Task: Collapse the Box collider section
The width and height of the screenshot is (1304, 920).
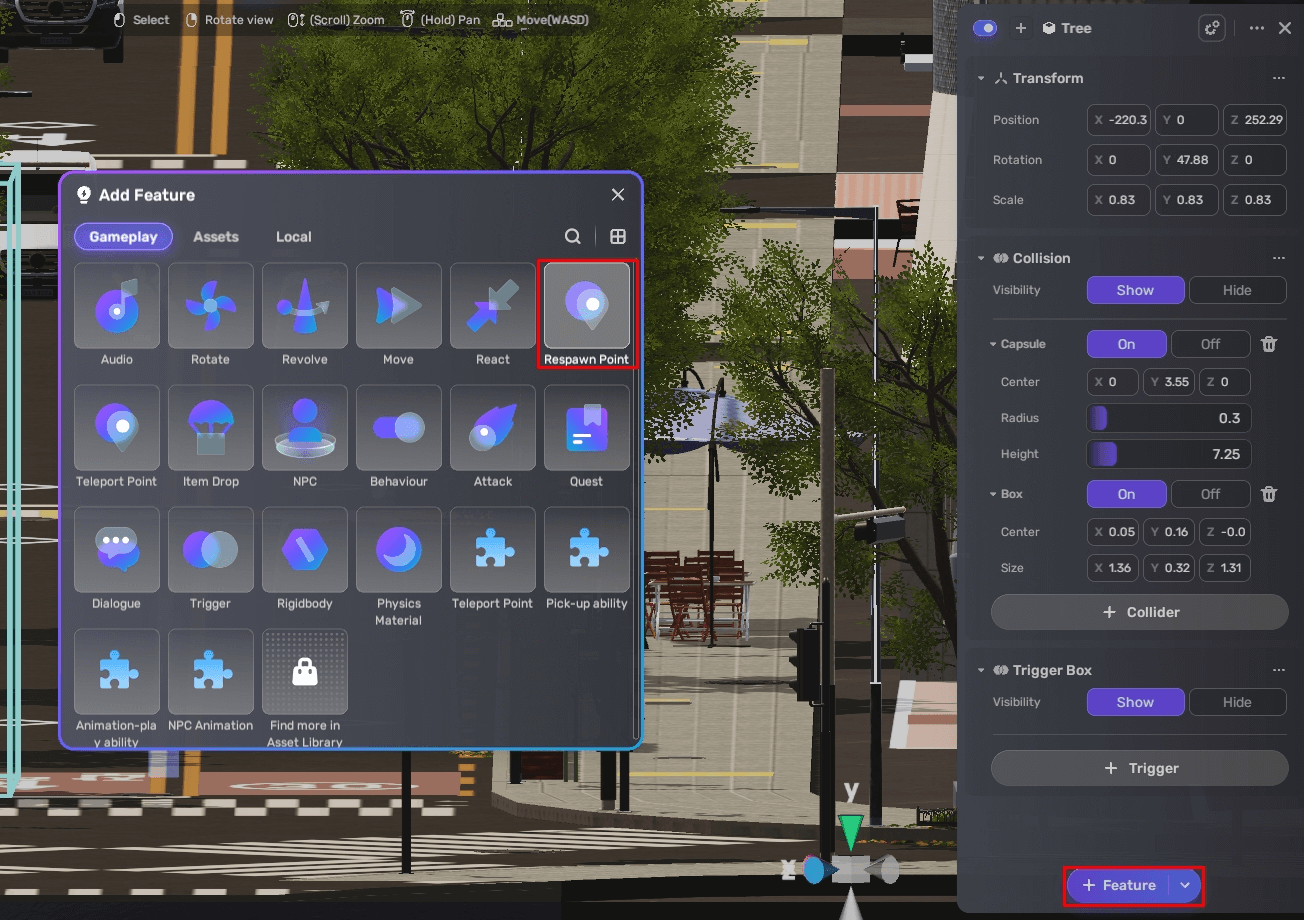Action: tap(993, 494)
